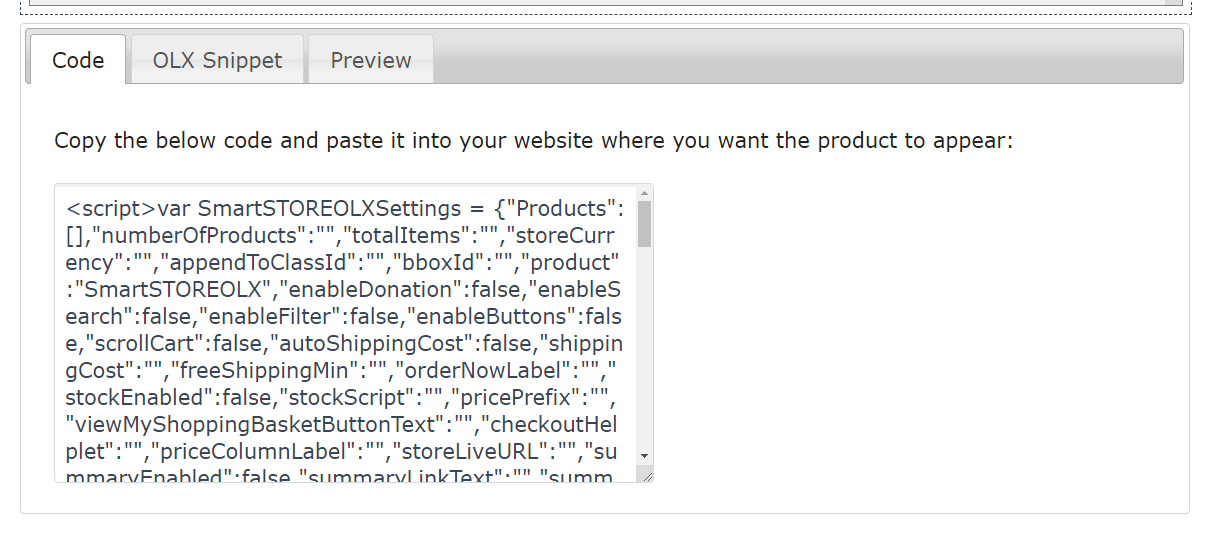Click viewMyShoppingBasketButtonText in the code
This screenshot has width=1207, height=534.
coord(252,425)
